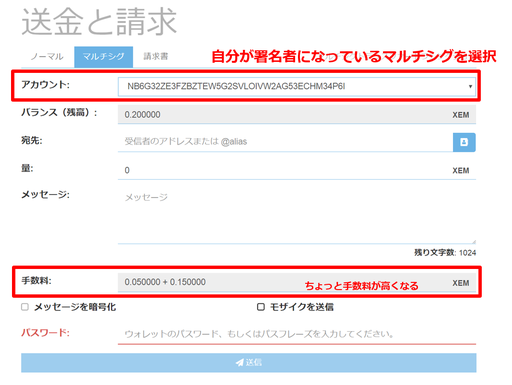
Task: Tick the モザイクを送信 checkbox
Action: pos(261,307)
